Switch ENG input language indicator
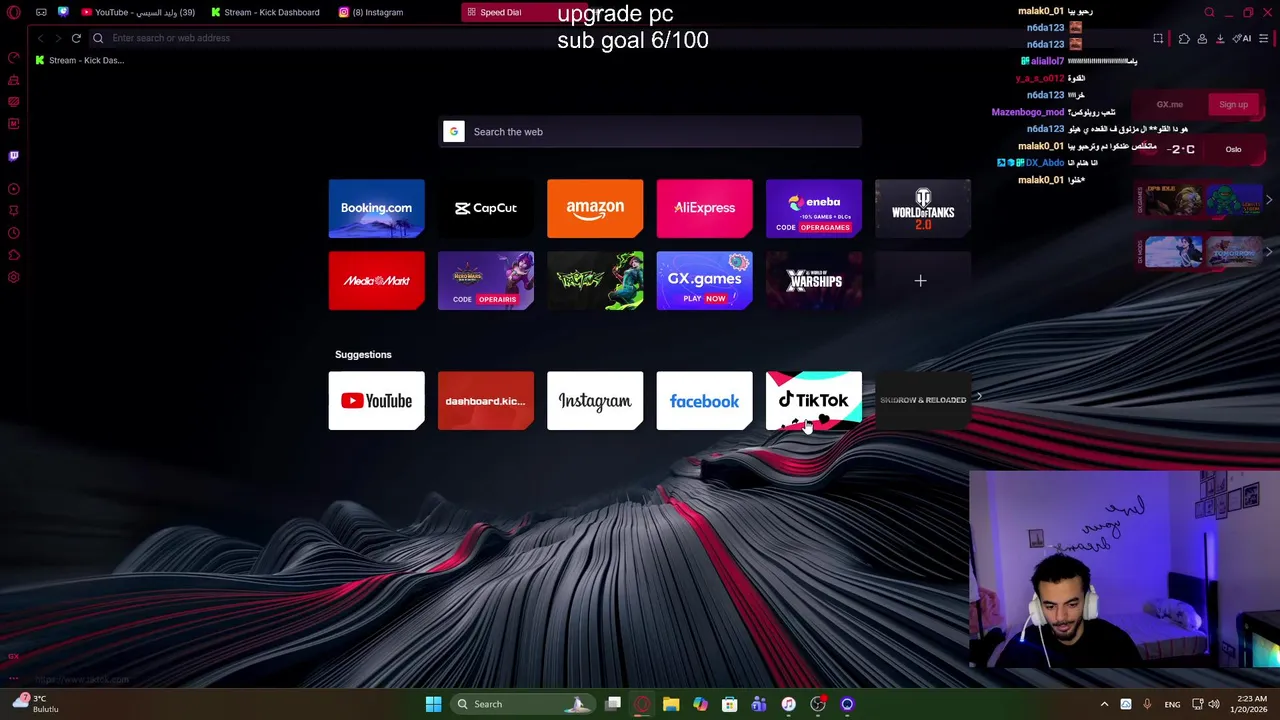Image resolution: width=1280 pixels, height=720 pixels. click(x=1172, y=704)
